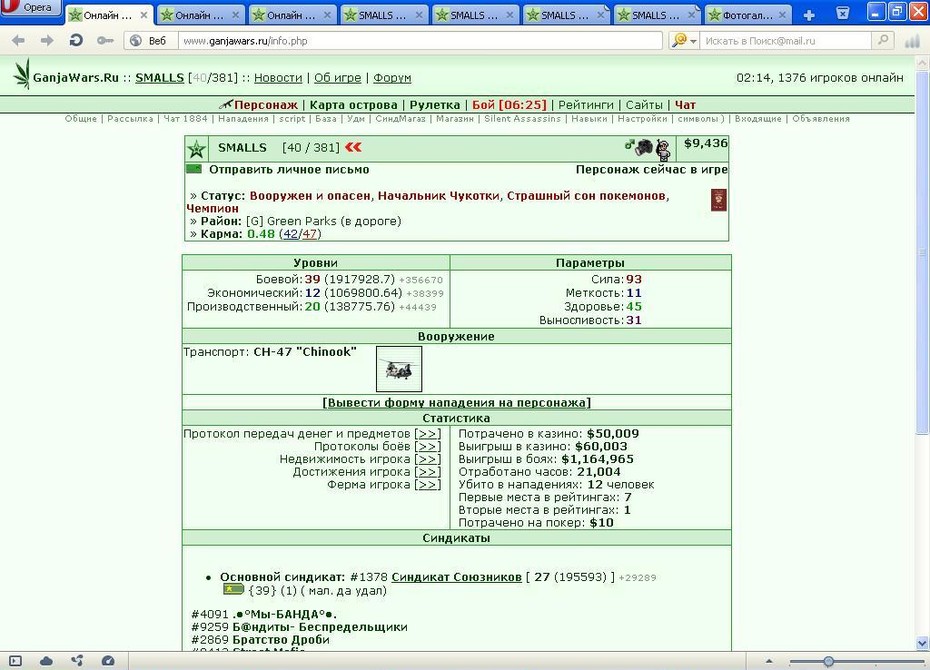The image size is (930, 670).
Task: Click Вывести форму нападения на персонажа link
Action: (x=457, y=403)
